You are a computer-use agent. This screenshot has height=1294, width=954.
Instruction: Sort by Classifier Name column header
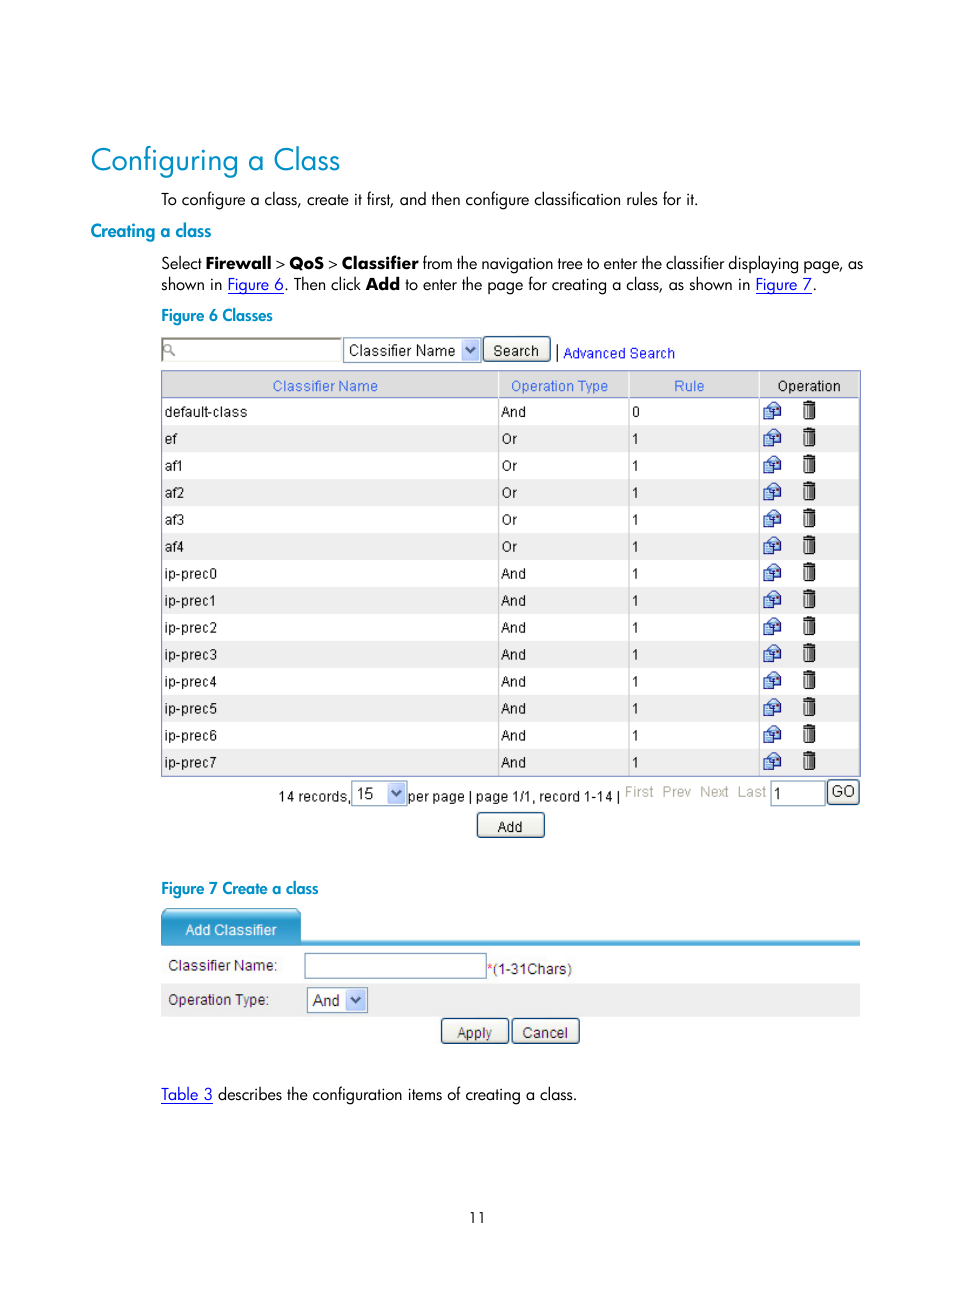(325, 386)
